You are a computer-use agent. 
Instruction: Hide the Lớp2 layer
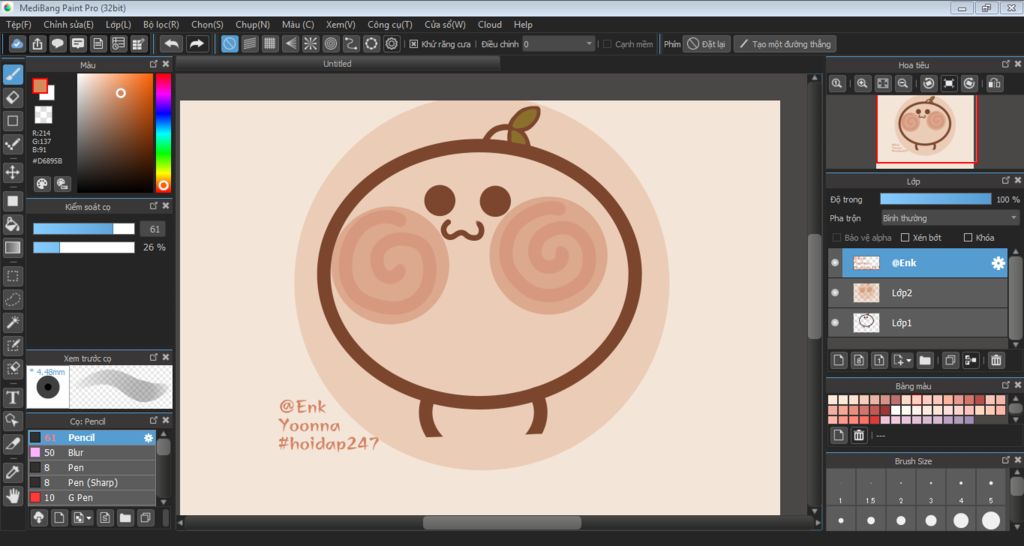835,293
